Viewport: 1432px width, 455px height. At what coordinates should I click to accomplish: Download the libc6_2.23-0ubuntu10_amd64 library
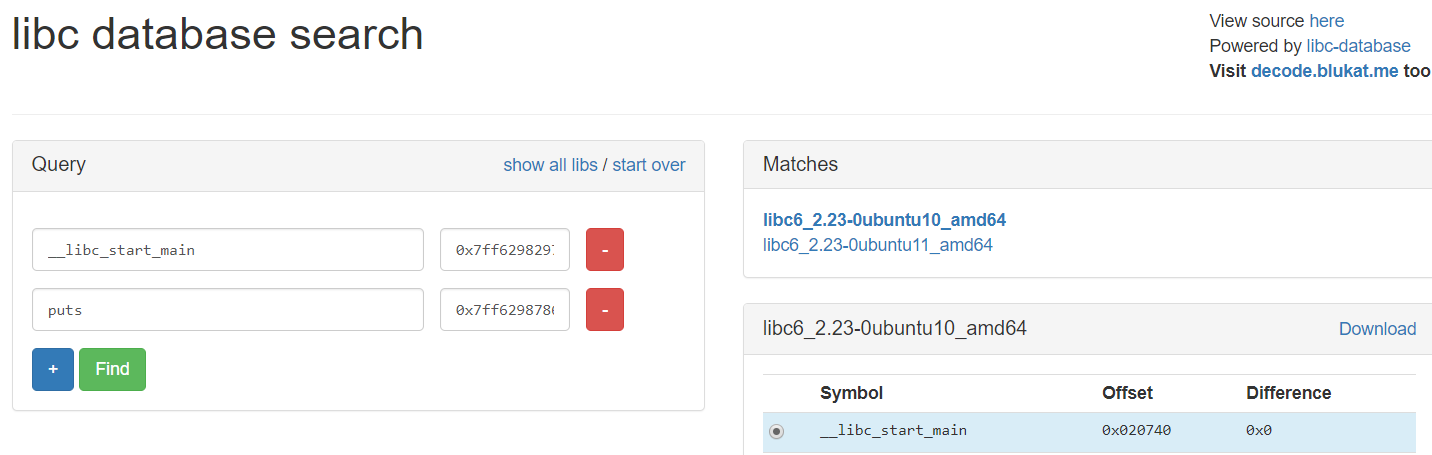coord(1377,329)
